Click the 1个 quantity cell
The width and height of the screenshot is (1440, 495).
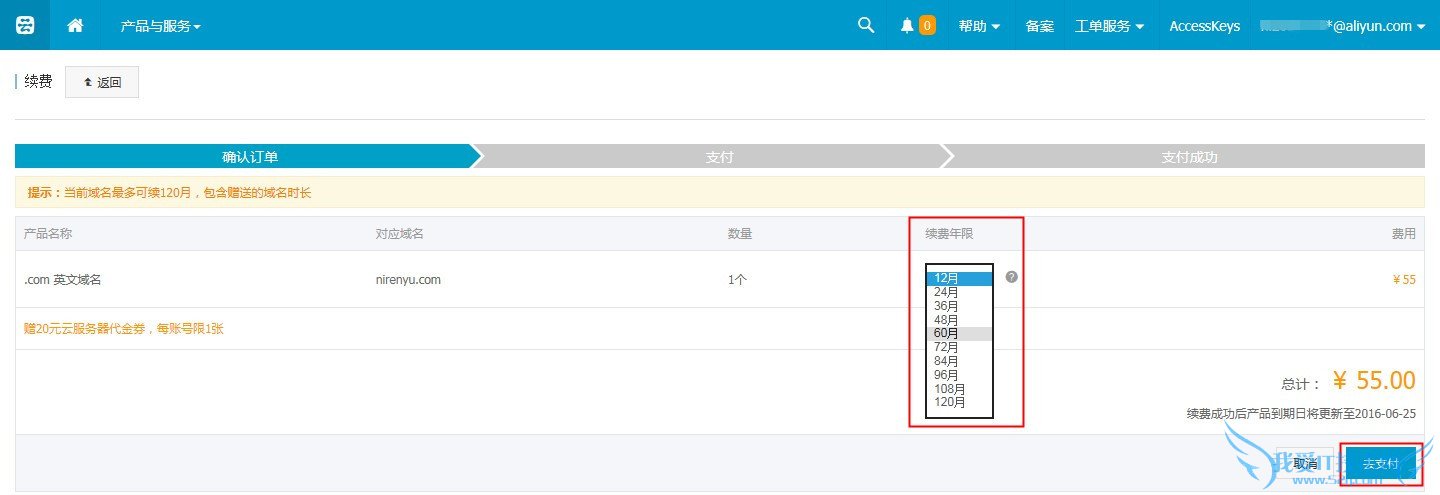pos(737,280)
